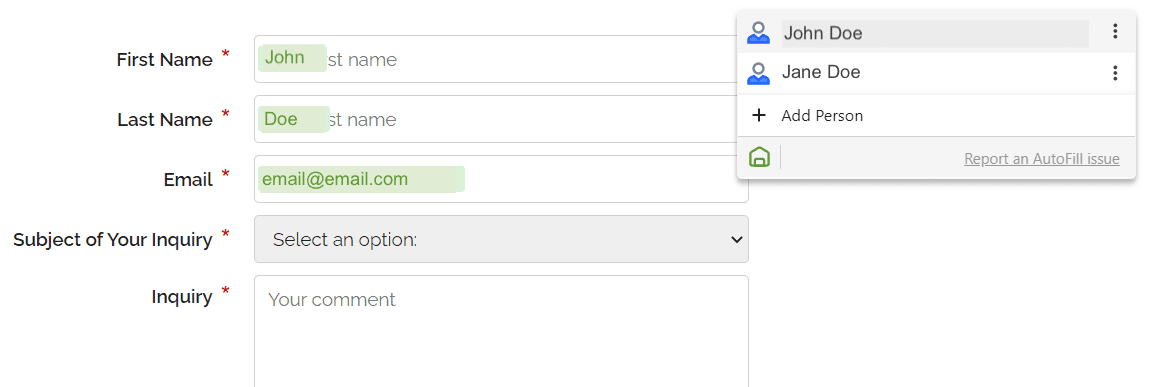The image size is (1156, 387).
Task: Click inside the Inquiry comment textarea
Action: pyautogui.click(x=501, y=332)
